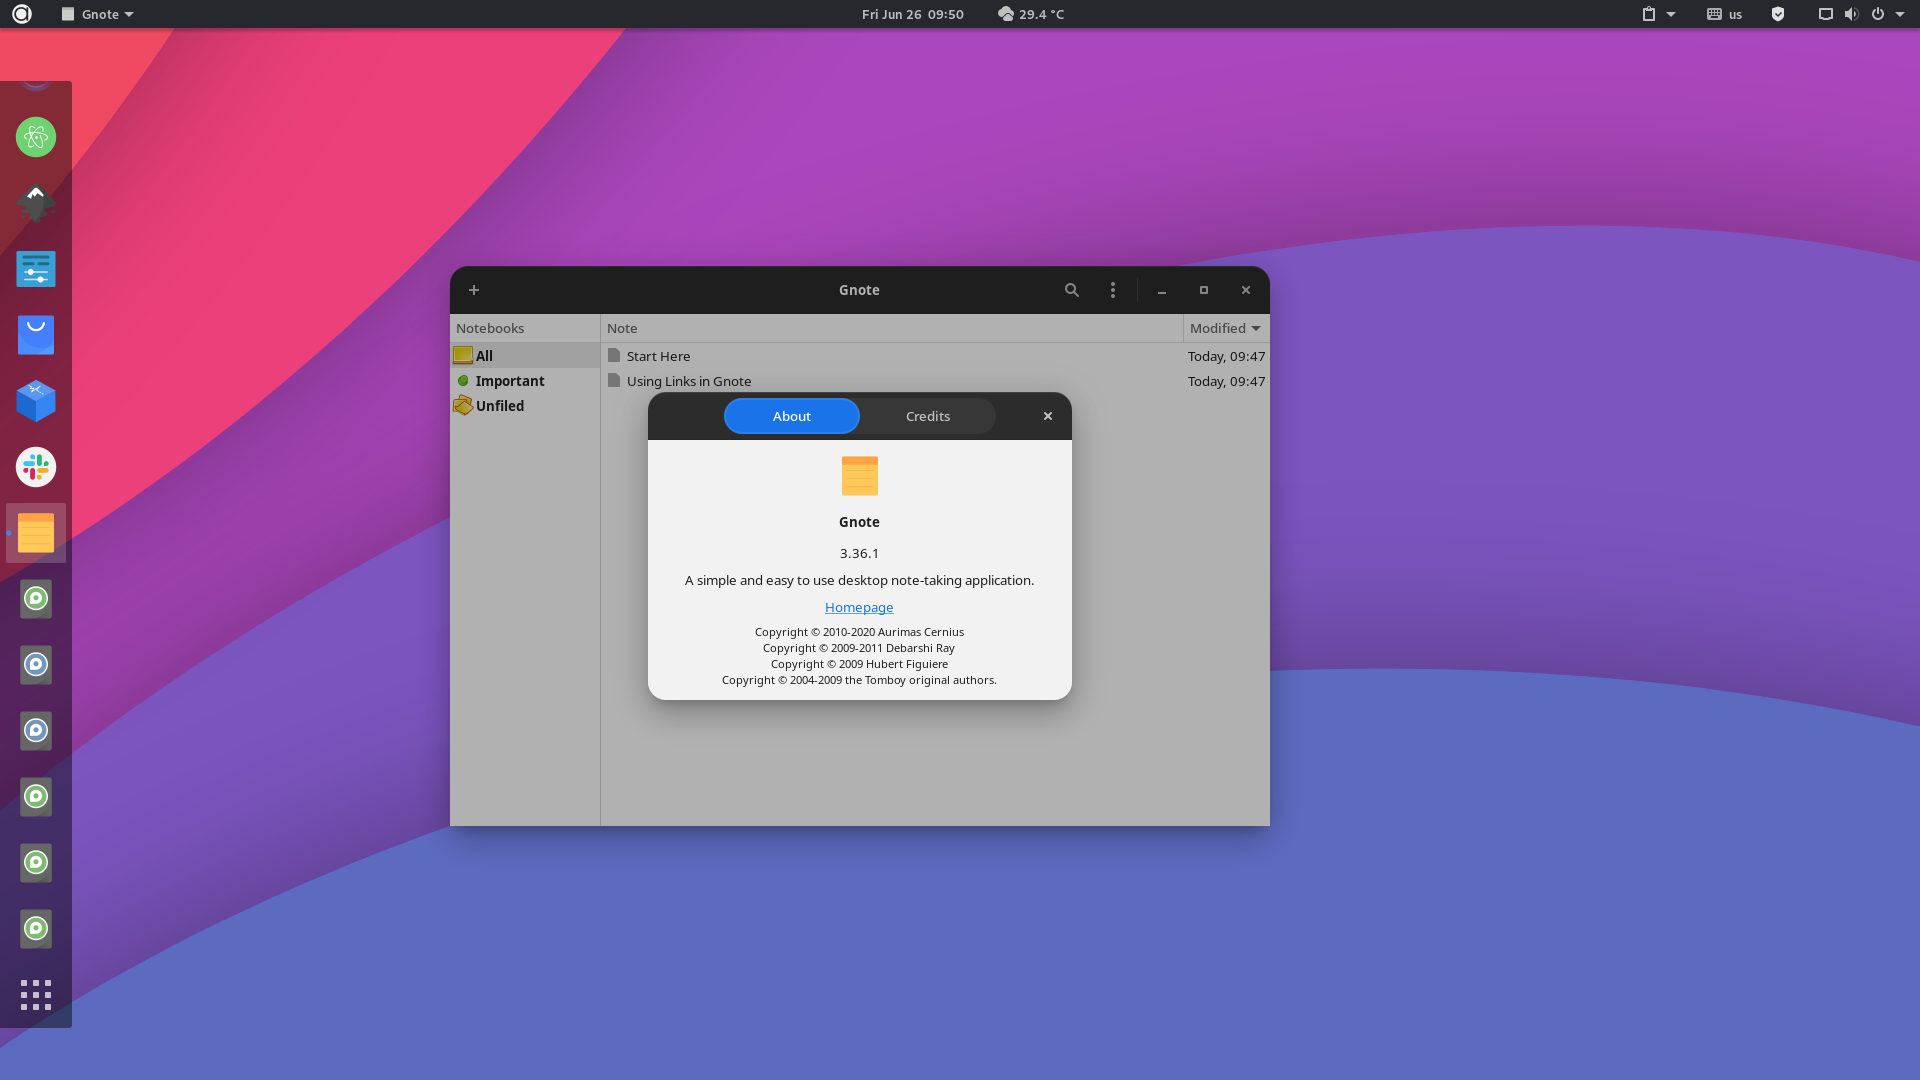Launch Inkscape from the dock
Screen dimensions: 1920x1080
[36, 203]
